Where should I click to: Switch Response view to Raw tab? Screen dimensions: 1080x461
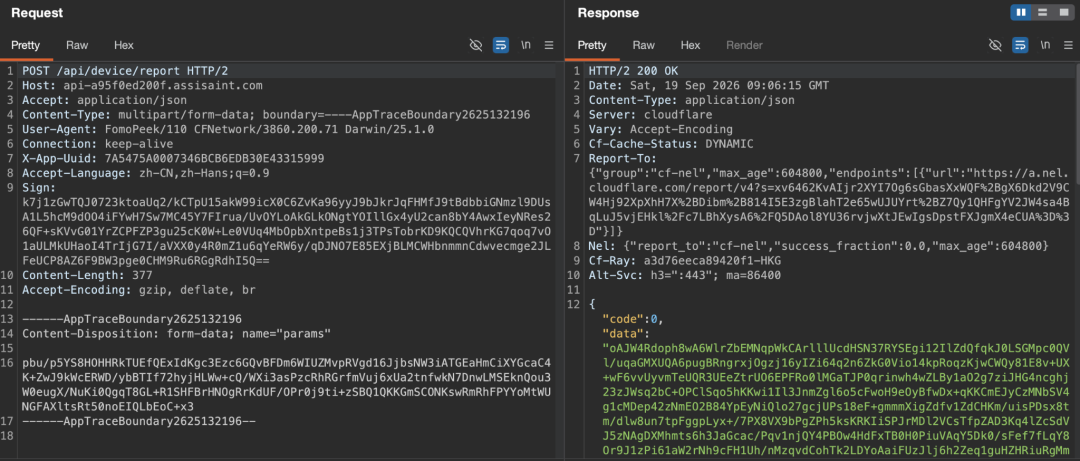pyautogui.click(x=643, y=45)
